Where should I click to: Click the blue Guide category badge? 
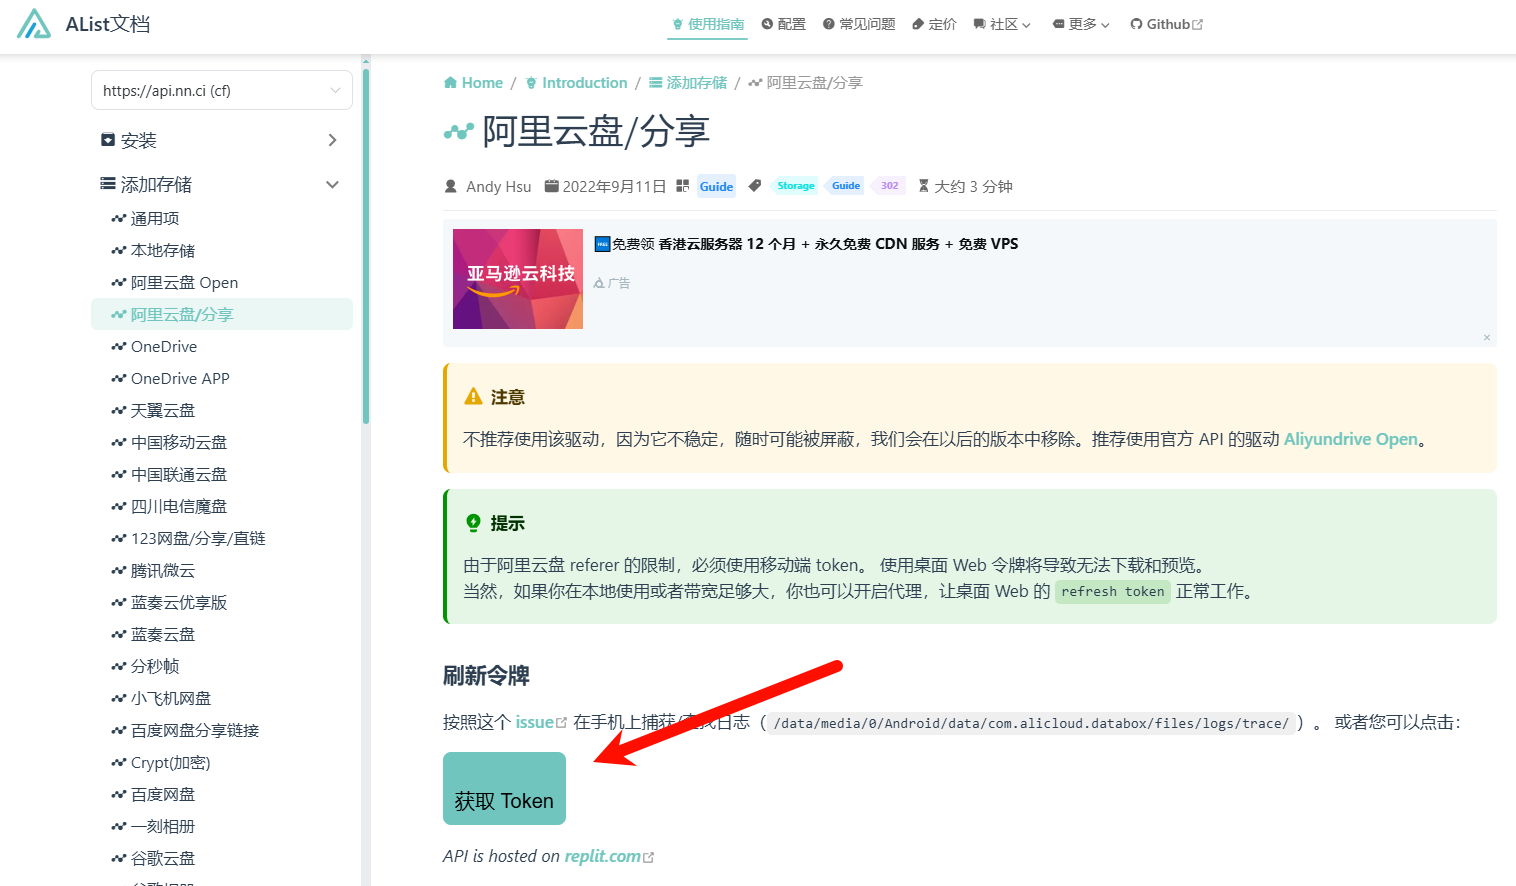tap(716, 186)
